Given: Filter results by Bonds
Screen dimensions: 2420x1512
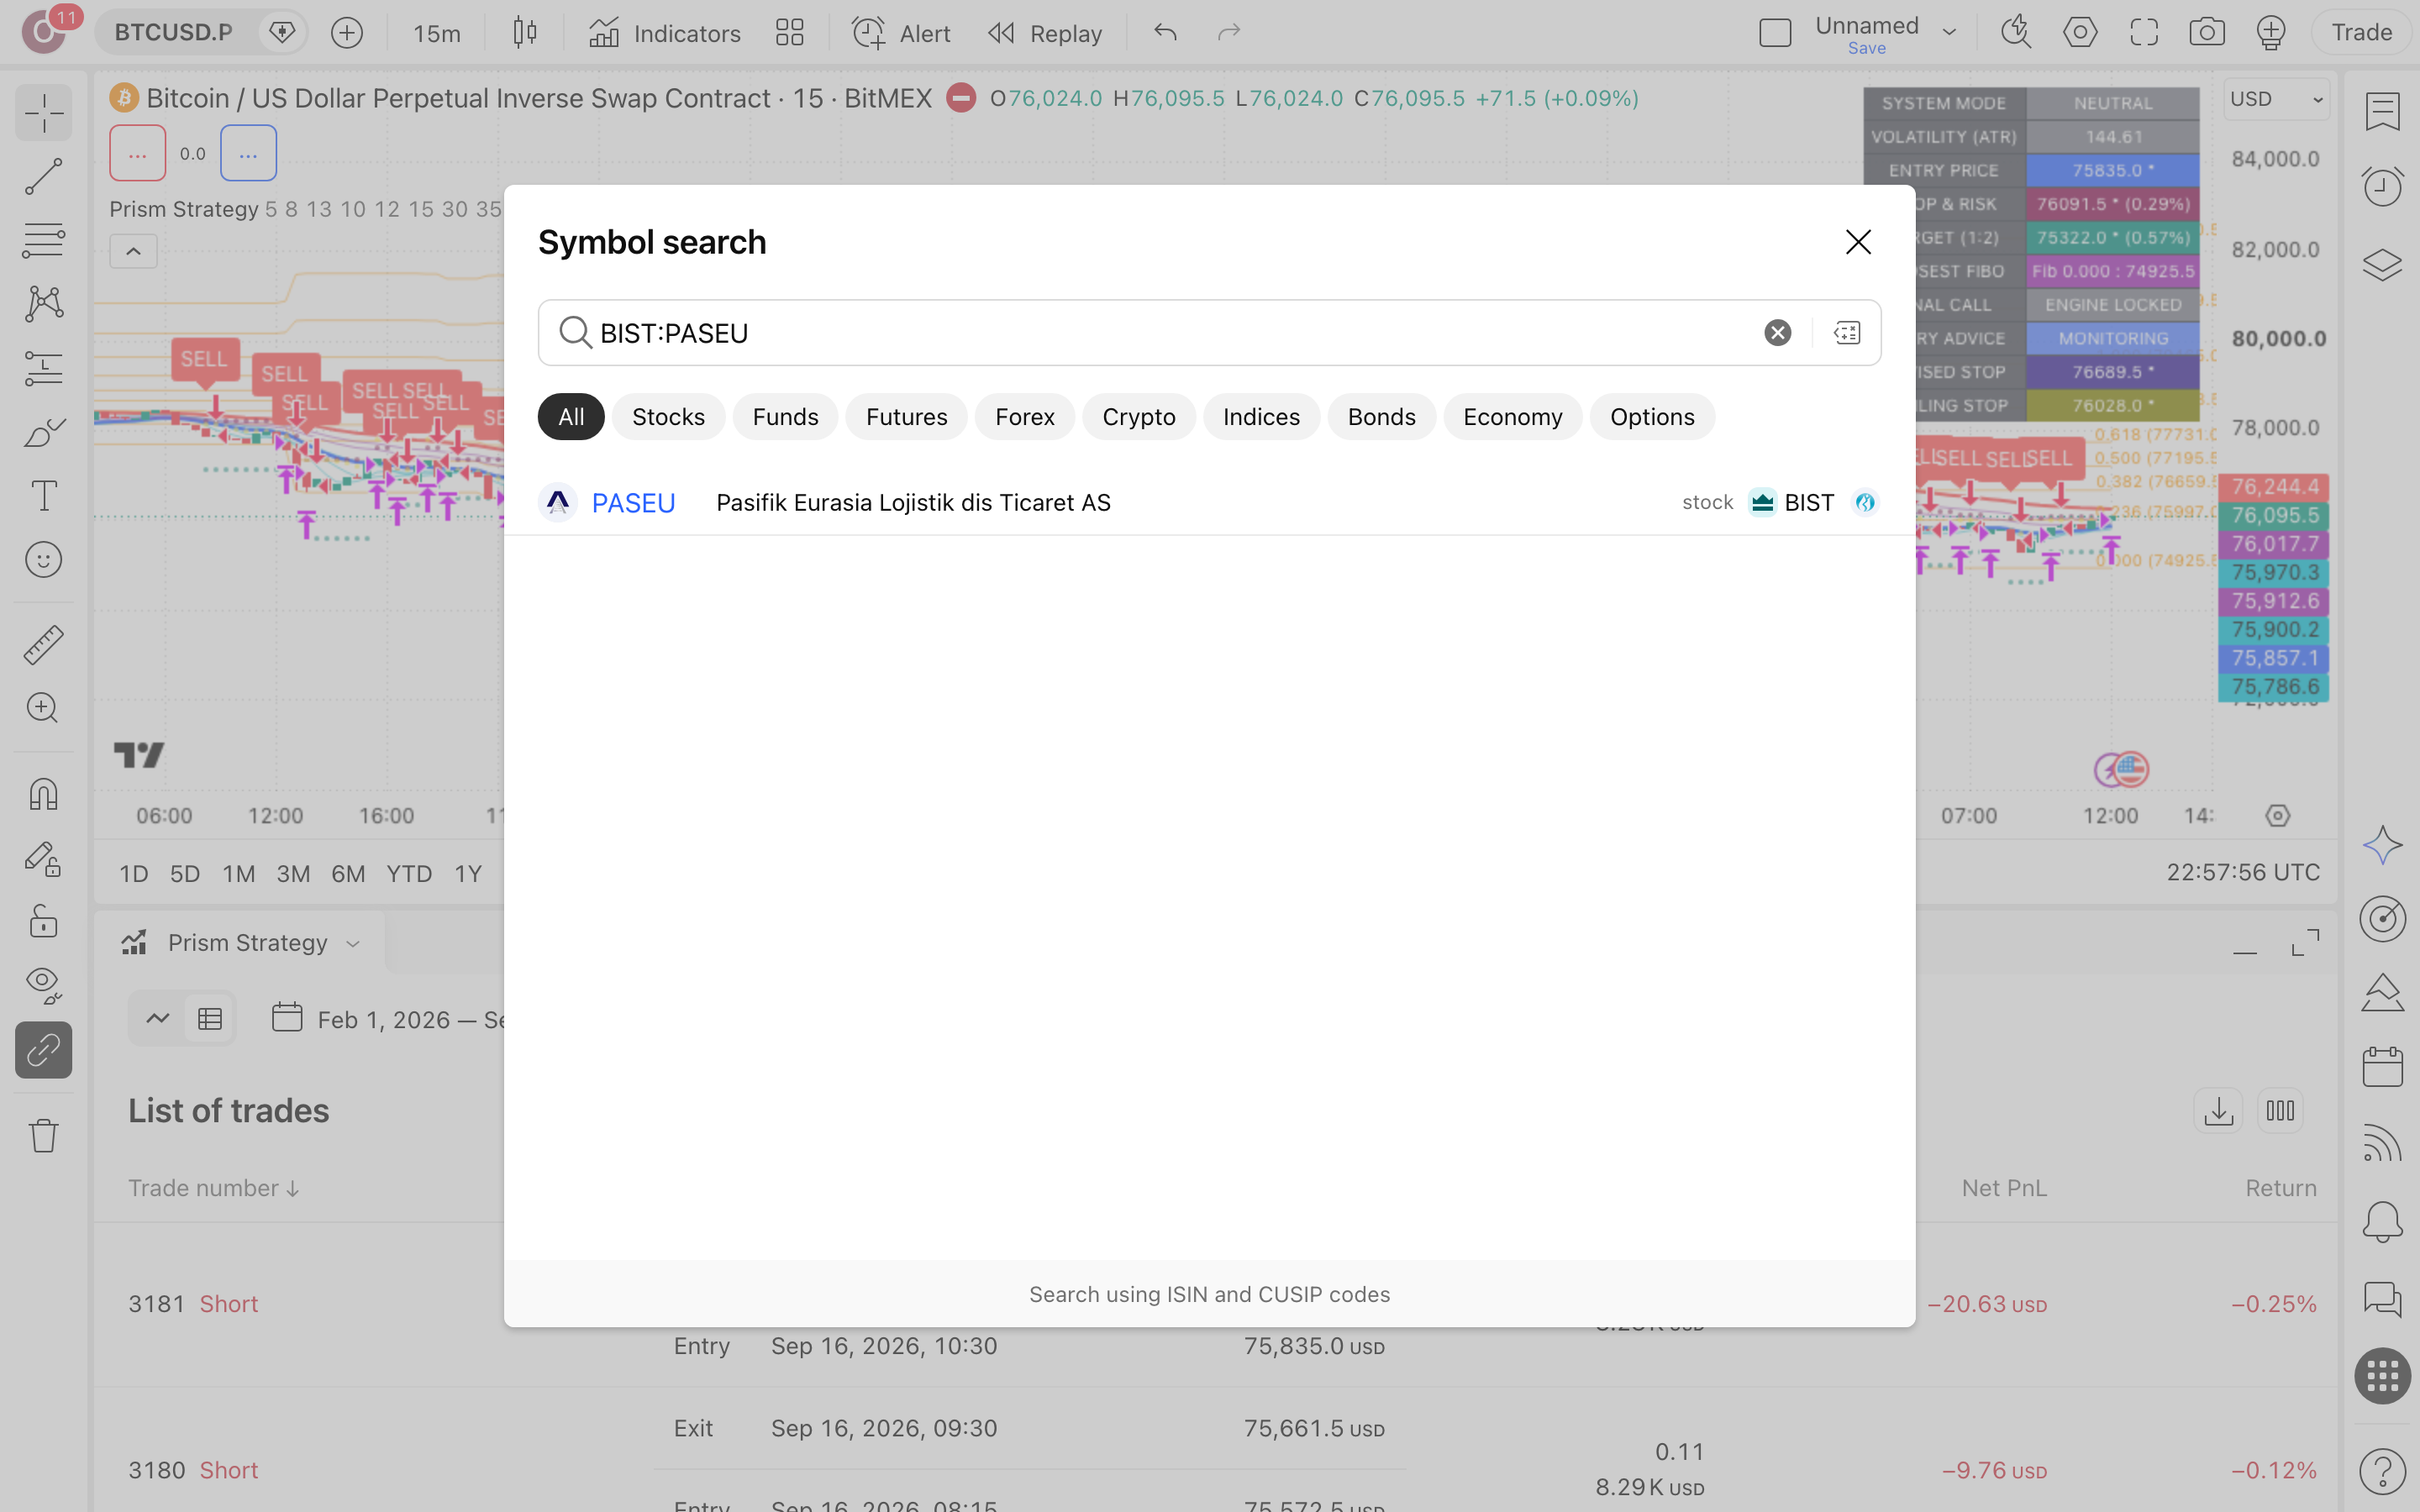Looking at the screenshot, I should pyautogui.click(x=1381, y=417).
